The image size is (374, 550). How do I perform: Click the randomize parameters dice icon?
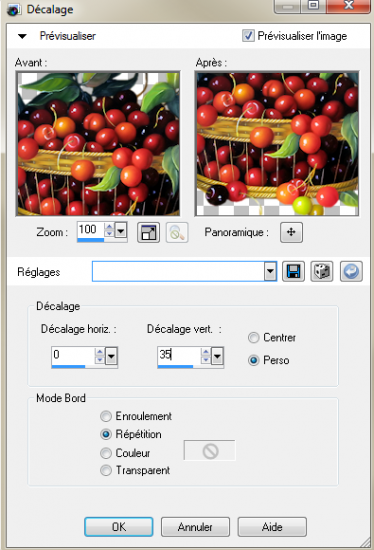coord(322,271)
